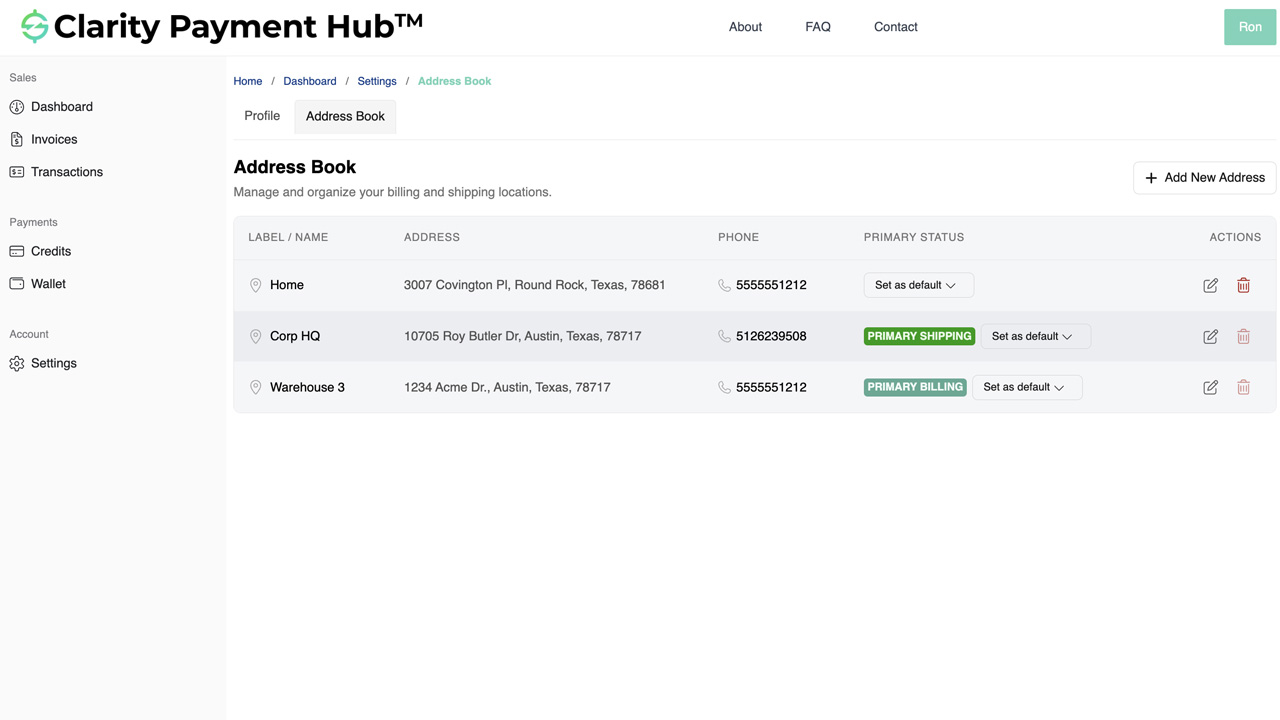Click the Invoices icon under Sales
The height and width of the screenshot is (720, 1280).
16,139
